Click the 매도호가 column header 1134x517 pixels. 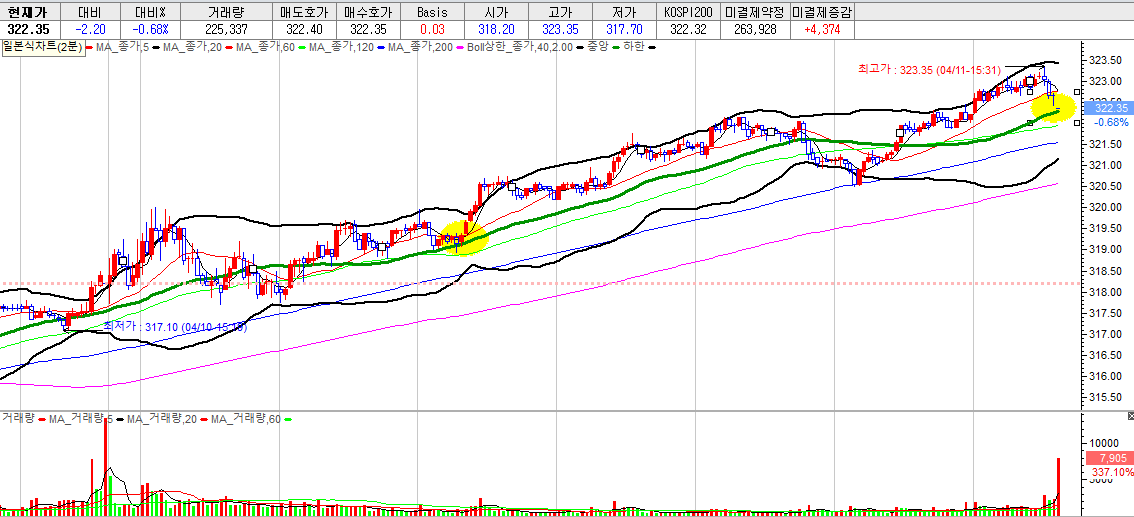point(304,12)
